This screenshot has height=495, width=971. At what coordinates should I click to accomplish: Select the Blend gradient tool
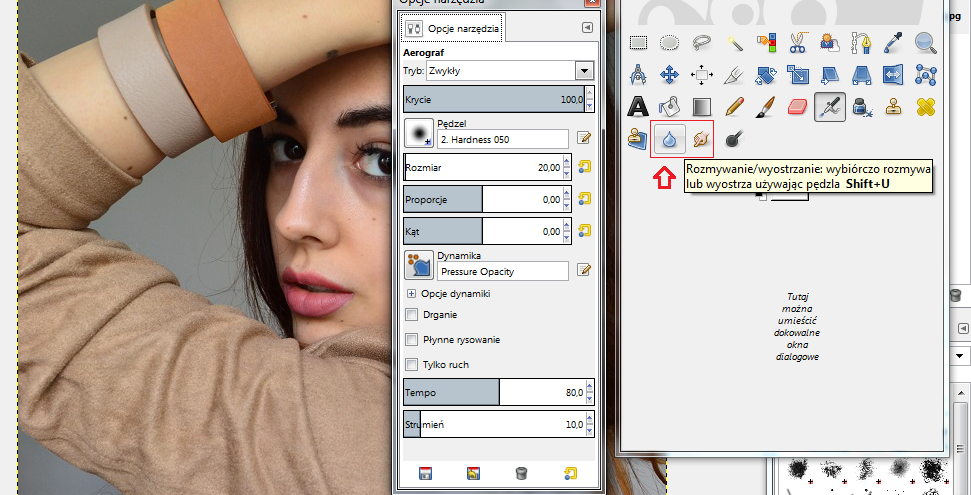click(x=702, y=107)
